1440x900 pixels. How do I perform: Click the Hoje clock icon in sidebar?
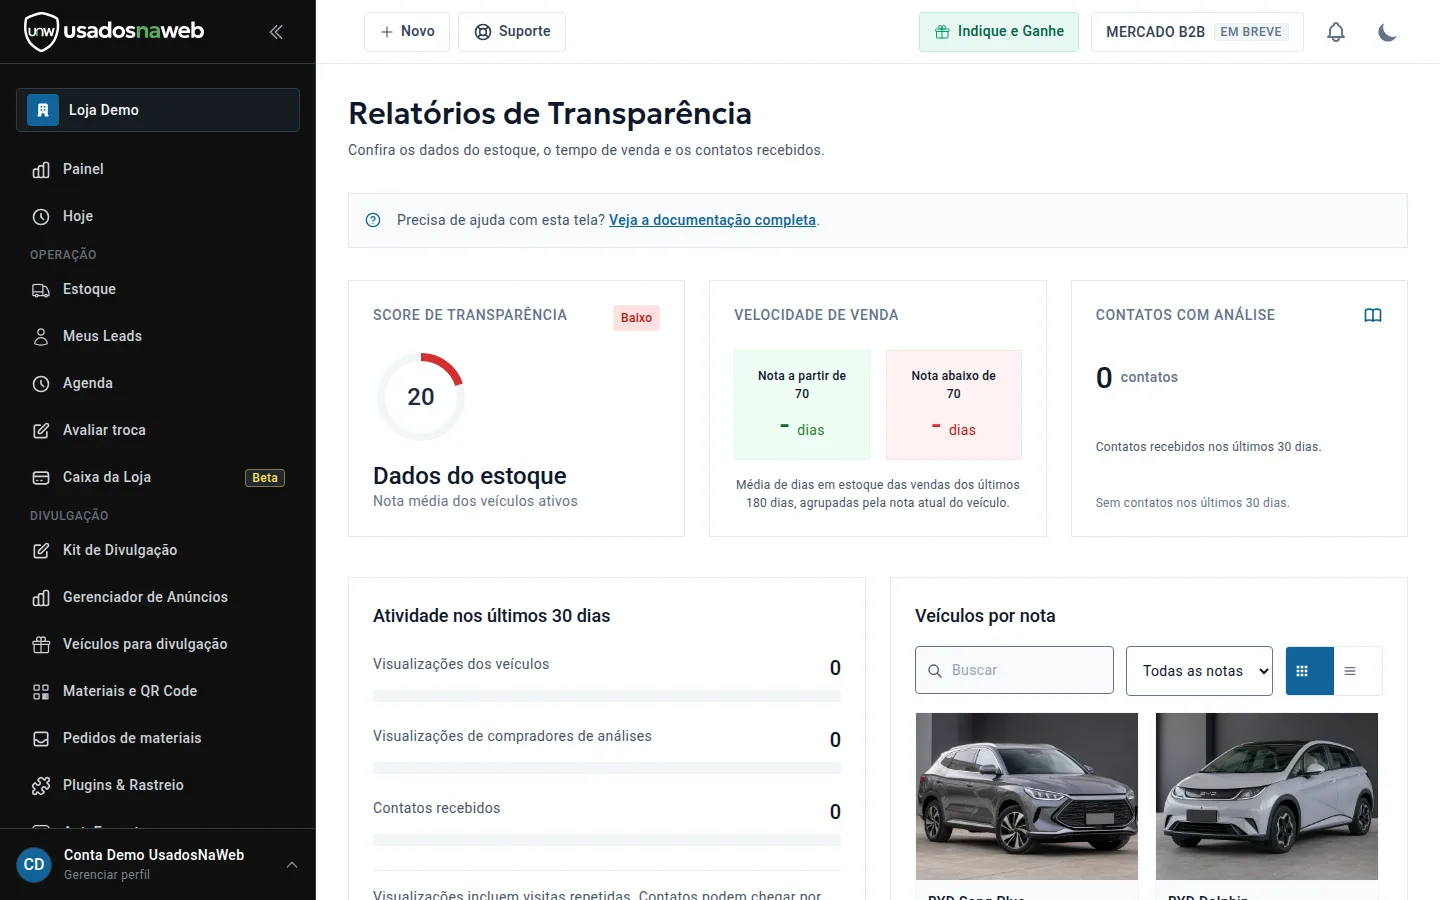(x=41, y=217)
